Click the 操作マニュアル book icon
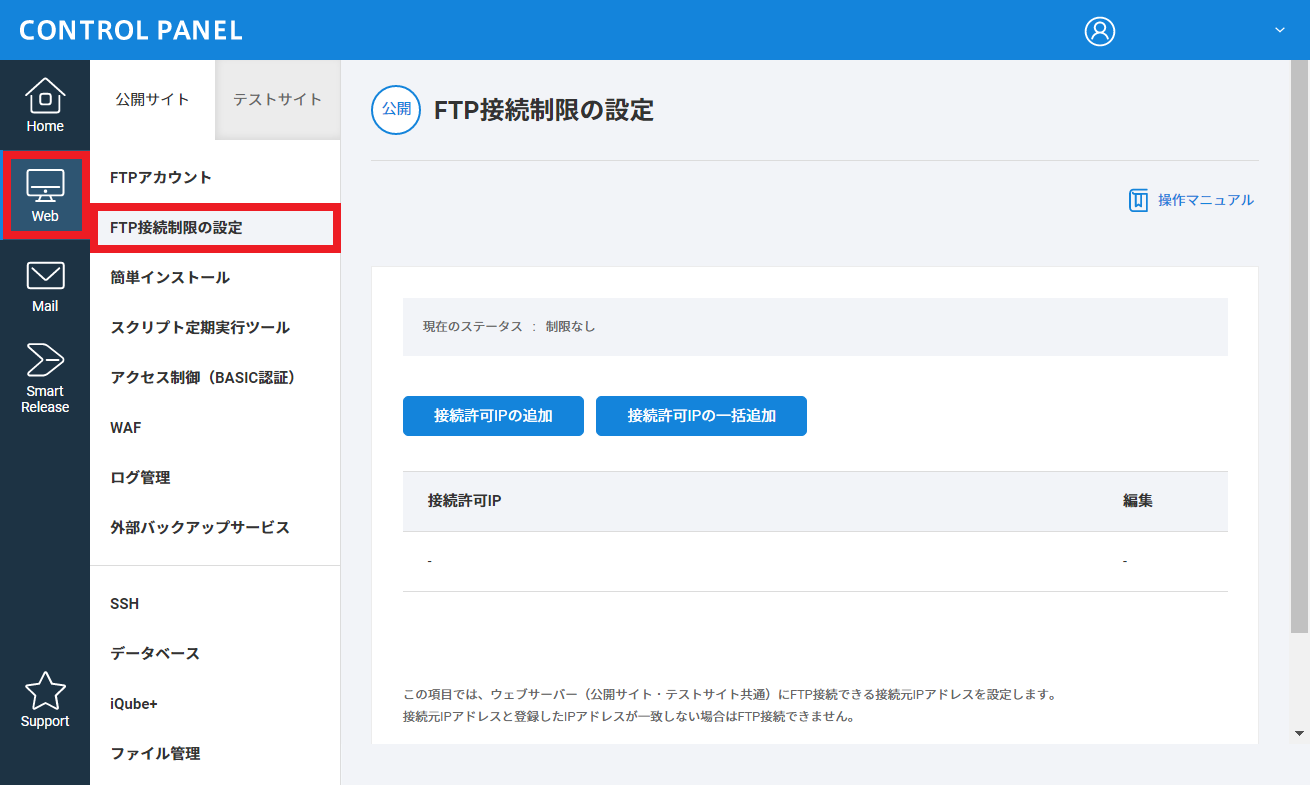1310x785 pixels. coord(1138,200)
